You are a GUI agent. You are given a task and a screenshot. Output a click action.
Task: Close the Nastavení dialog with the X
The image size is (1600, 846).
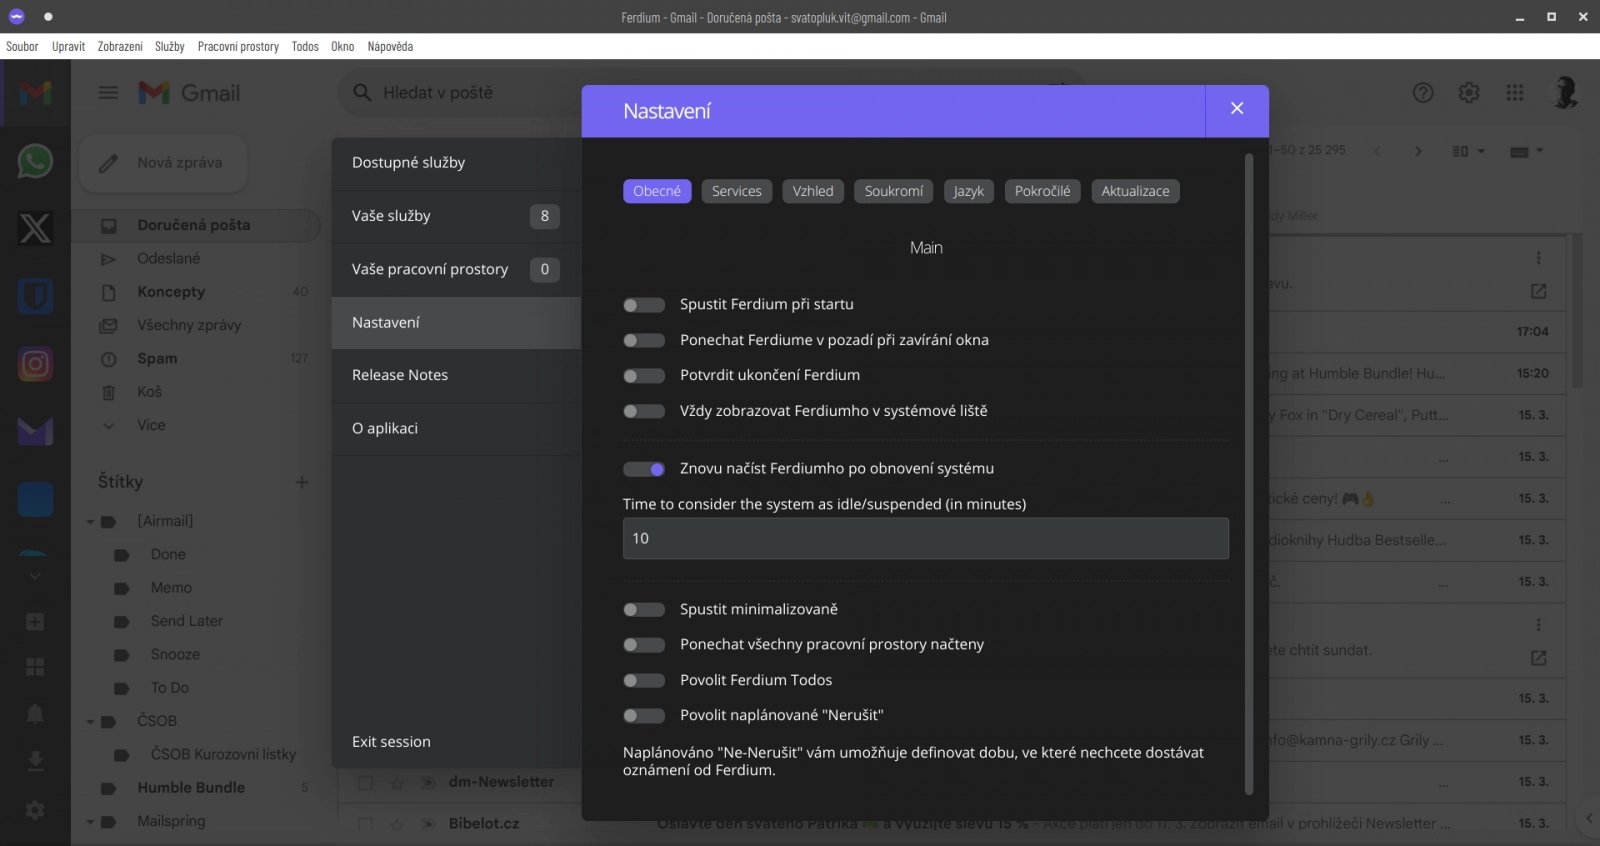point(1237,109)
